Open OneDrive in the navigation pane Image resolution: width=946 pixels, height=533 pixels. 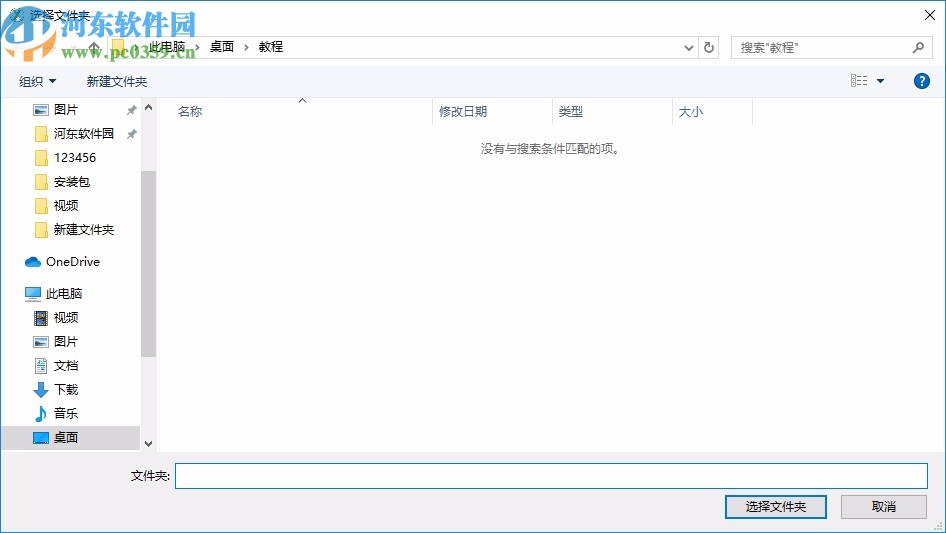[71, 261]
